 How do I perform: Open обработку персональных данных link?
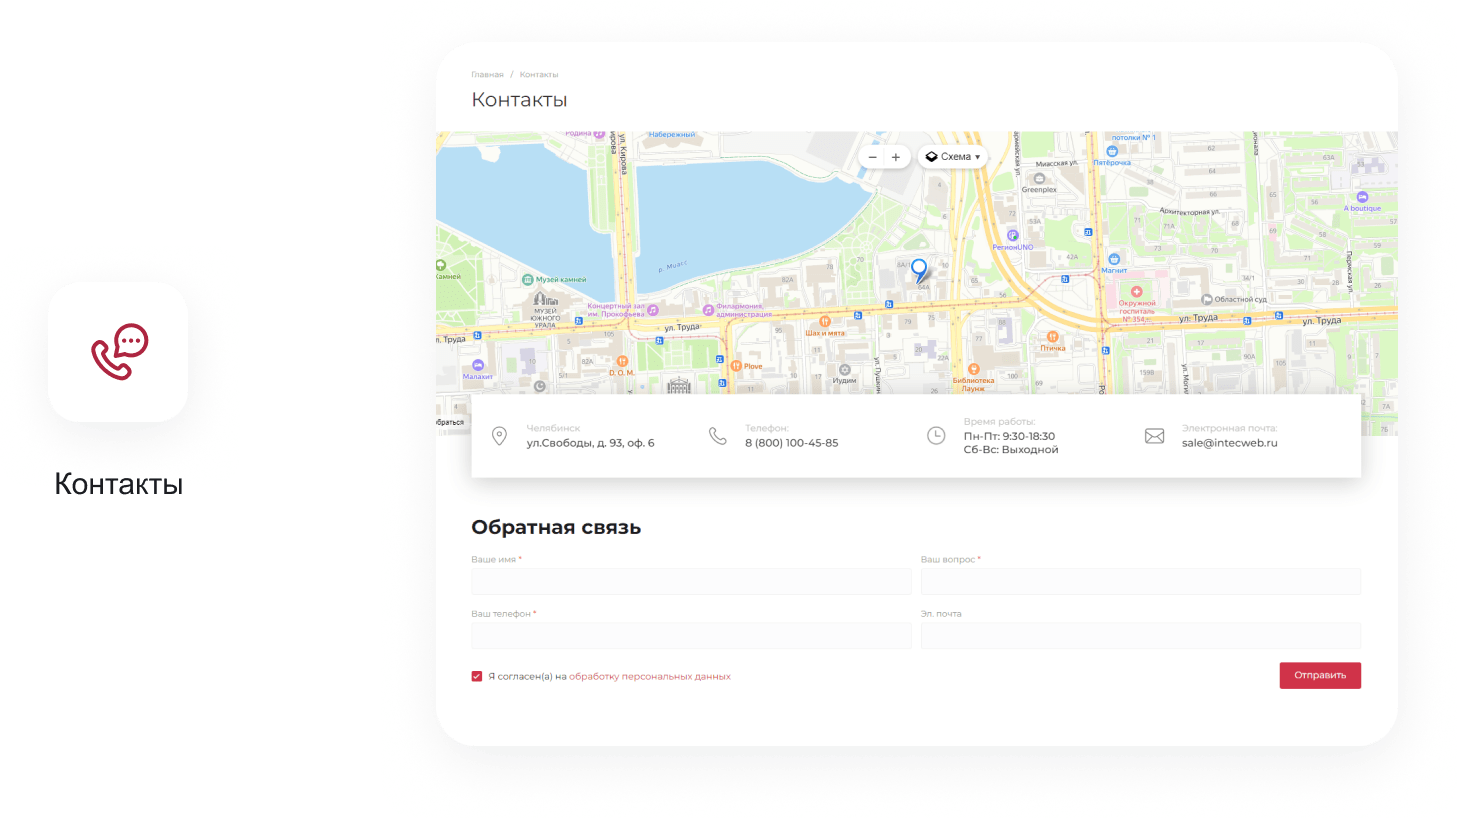[x=649, y=677]
